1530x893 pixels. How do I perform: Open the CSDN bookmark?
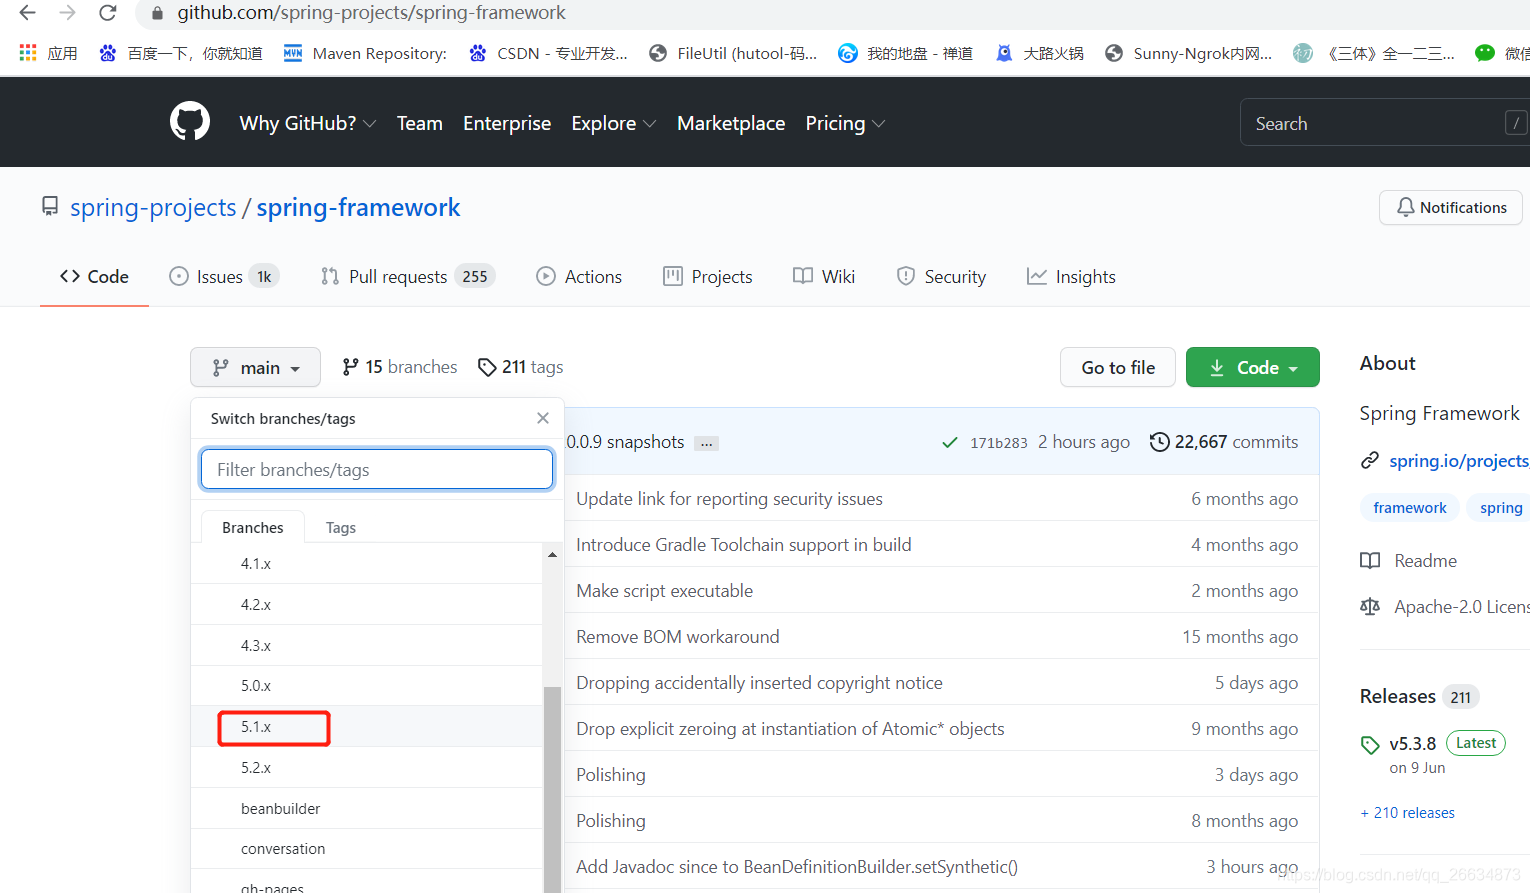pyautogui.click(x=548, y=53)
